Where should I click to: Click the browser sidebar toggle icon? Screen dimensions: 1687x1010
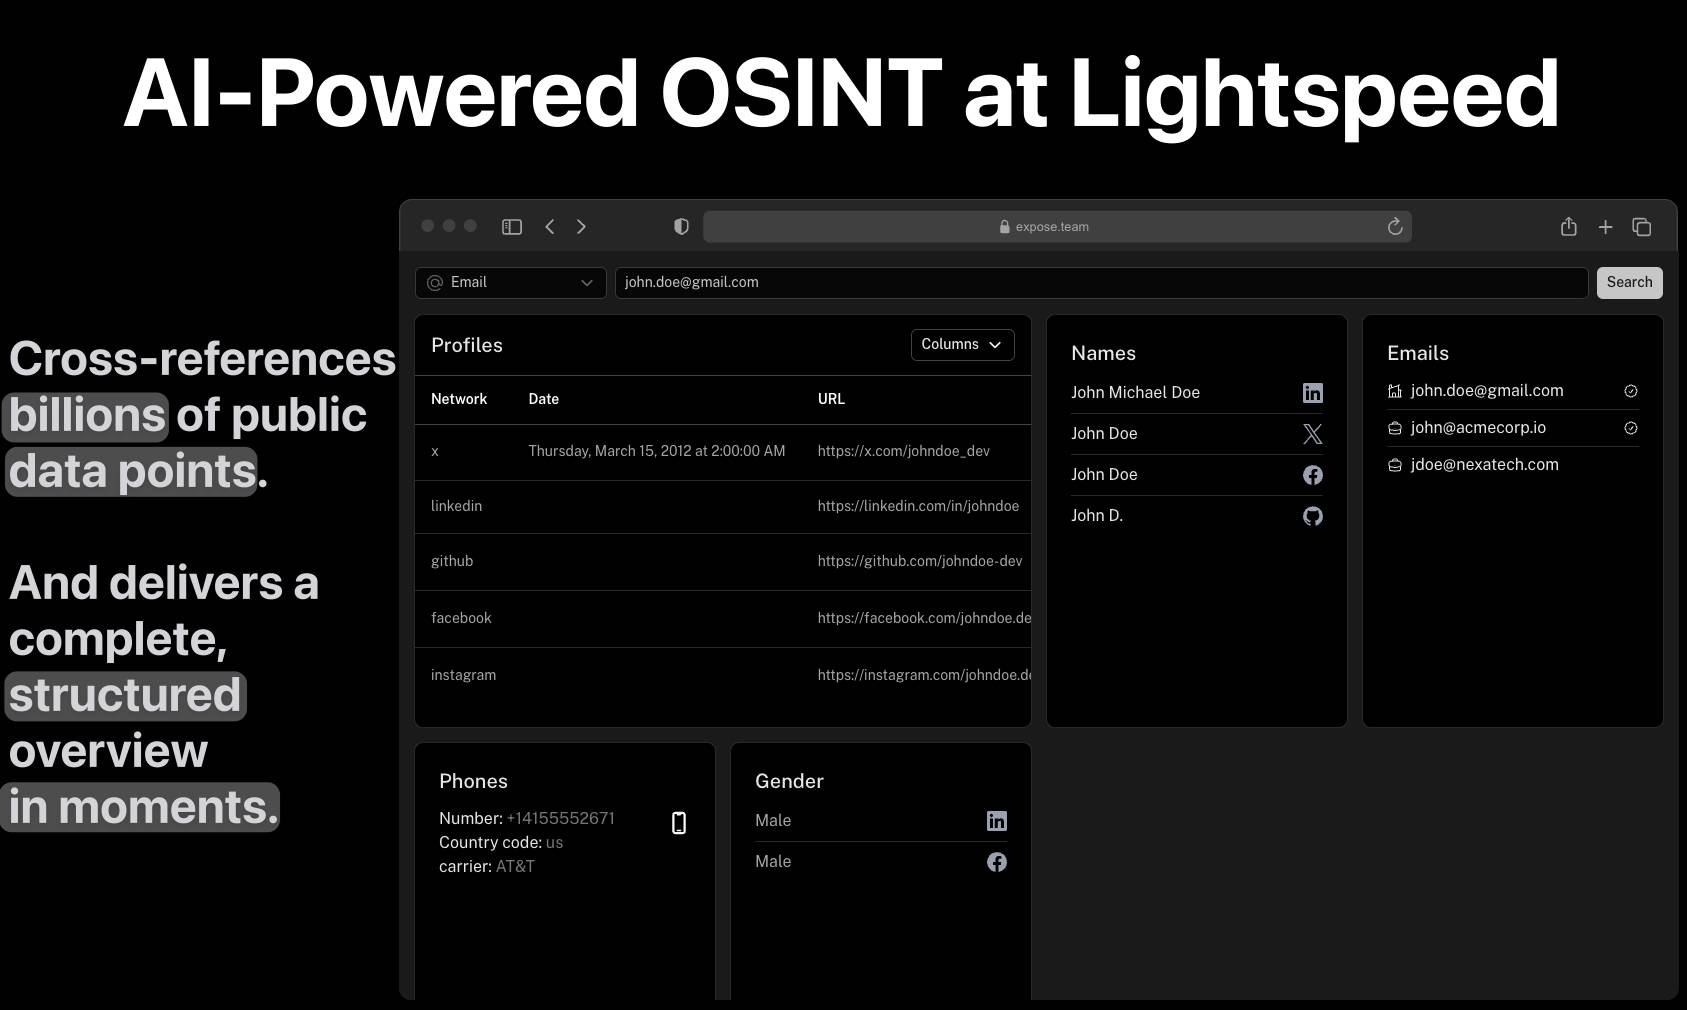(x=512, y=227)
